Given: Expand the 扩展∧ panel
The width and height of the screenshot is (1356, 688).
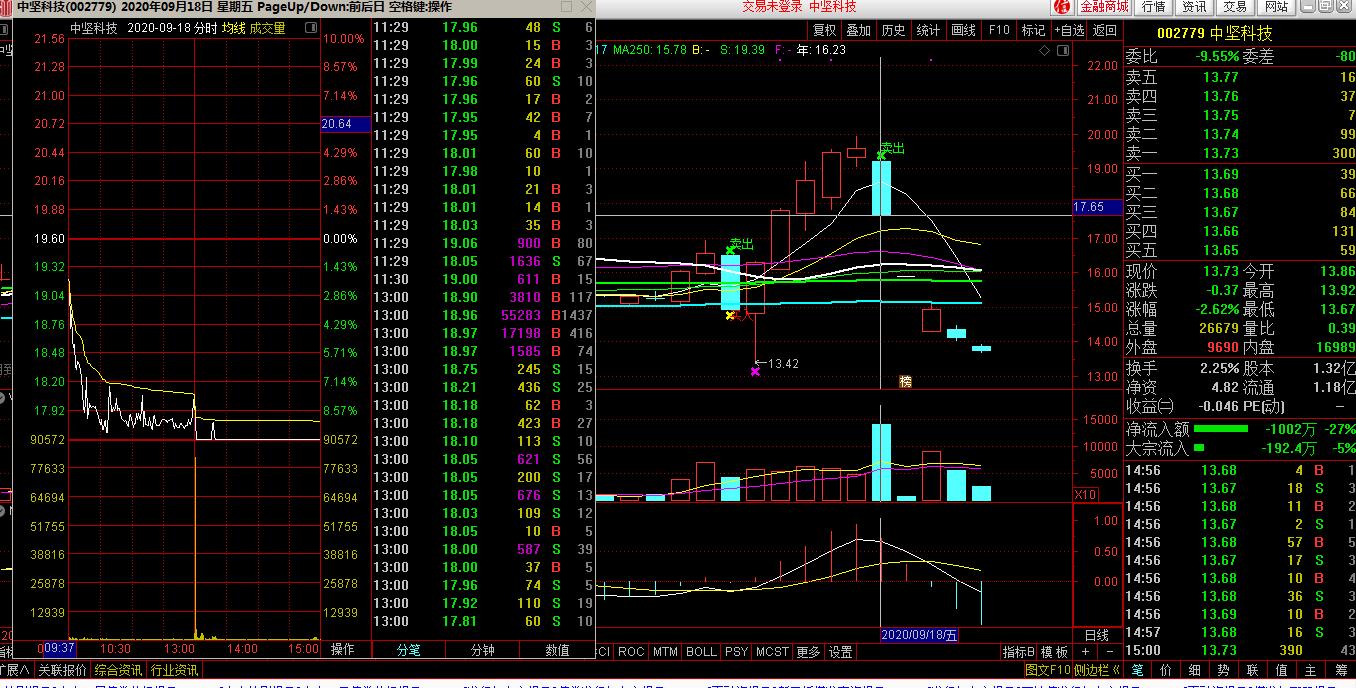Looking at the screenshot, I should (x=15, y=669).
